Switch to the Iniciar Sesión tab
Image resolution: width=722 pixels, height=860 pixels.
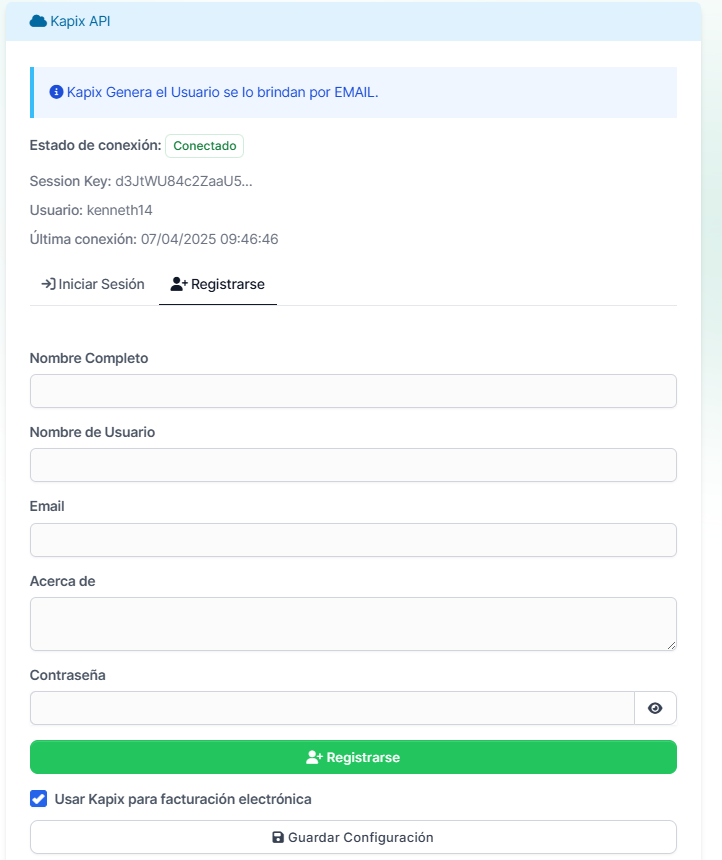coord(93,284)
